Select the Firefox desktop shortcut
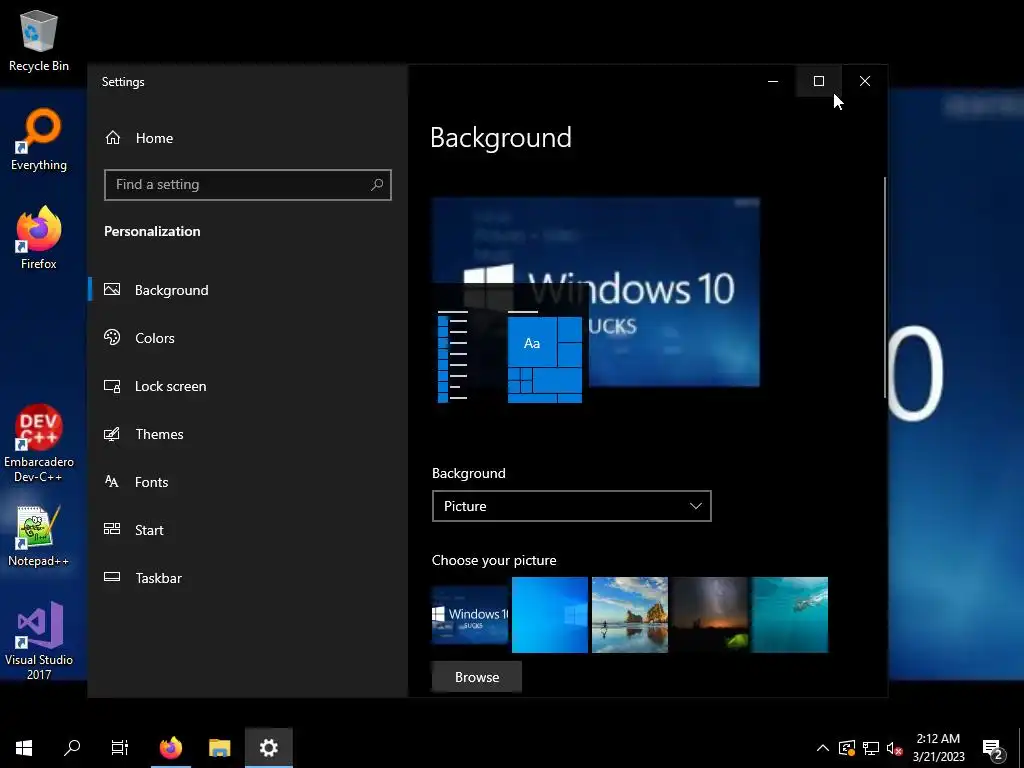The height and width of the screenshot is (768, 1024). (x=39, y=238)
